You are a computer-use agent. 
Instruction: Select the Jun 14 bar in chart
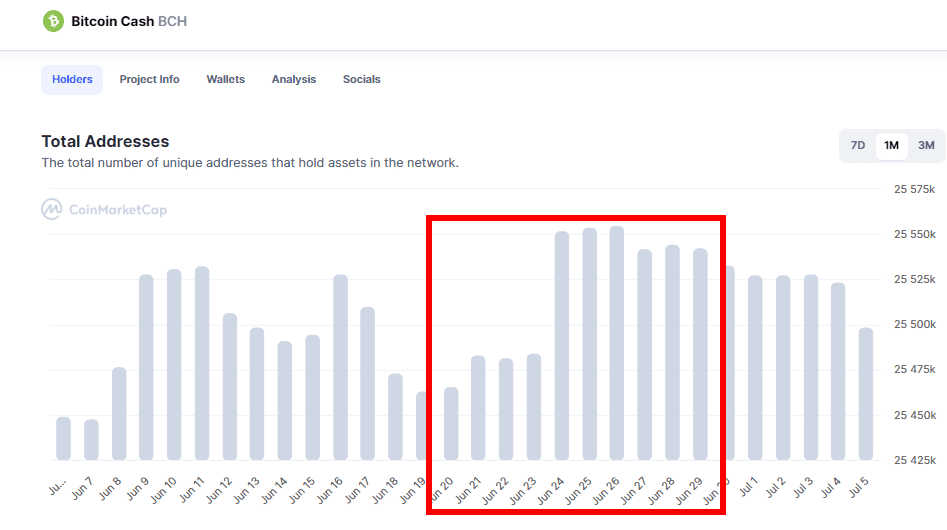tap(284, 400)
